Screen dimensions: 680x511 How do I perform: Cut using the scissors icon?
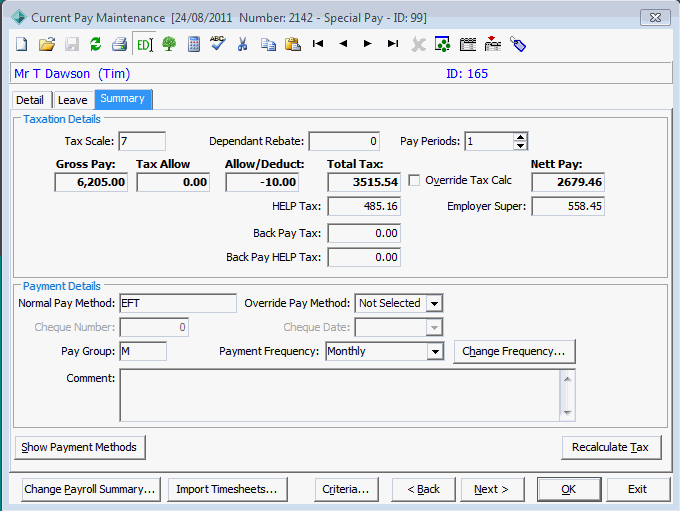(x=242, y=44)
